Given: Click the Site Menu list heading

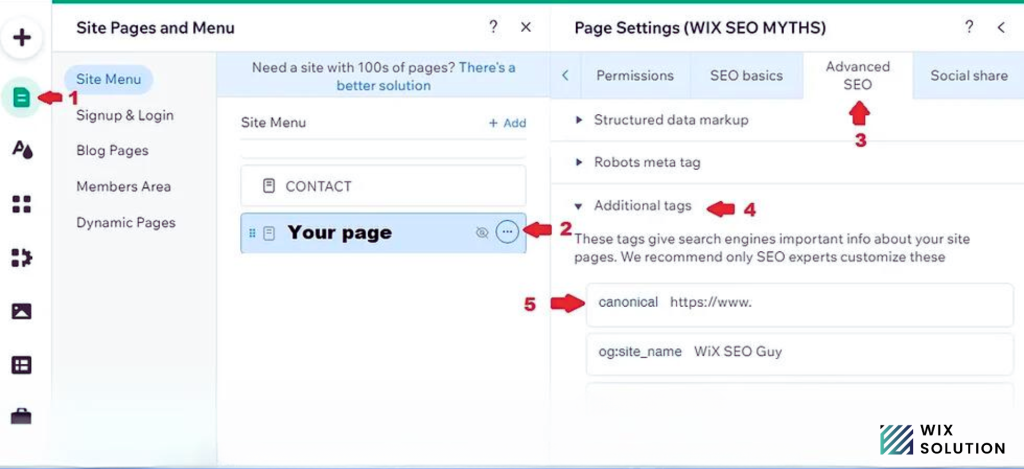Looking at the screenshot, I should [274, 123].
